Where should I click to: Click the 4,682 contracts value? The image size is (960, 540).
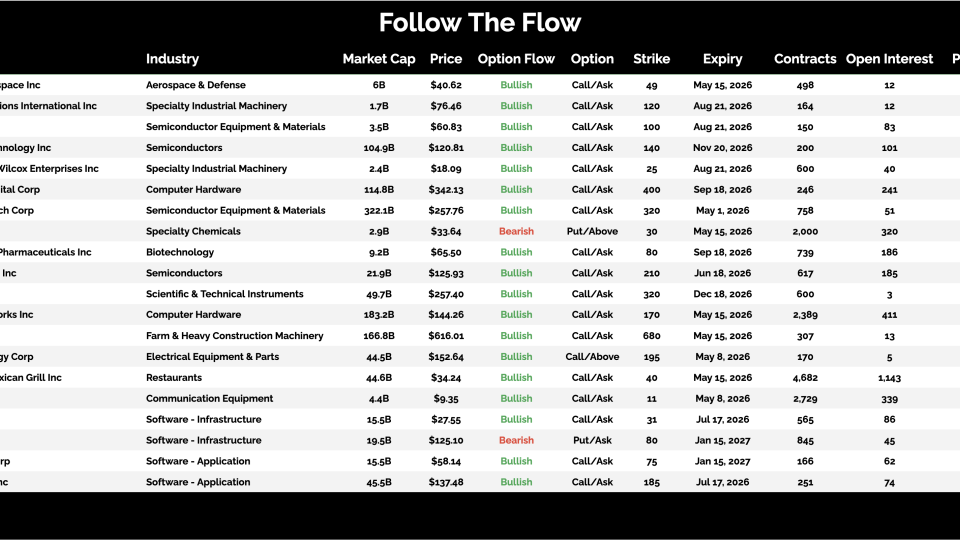click(805, 378)
